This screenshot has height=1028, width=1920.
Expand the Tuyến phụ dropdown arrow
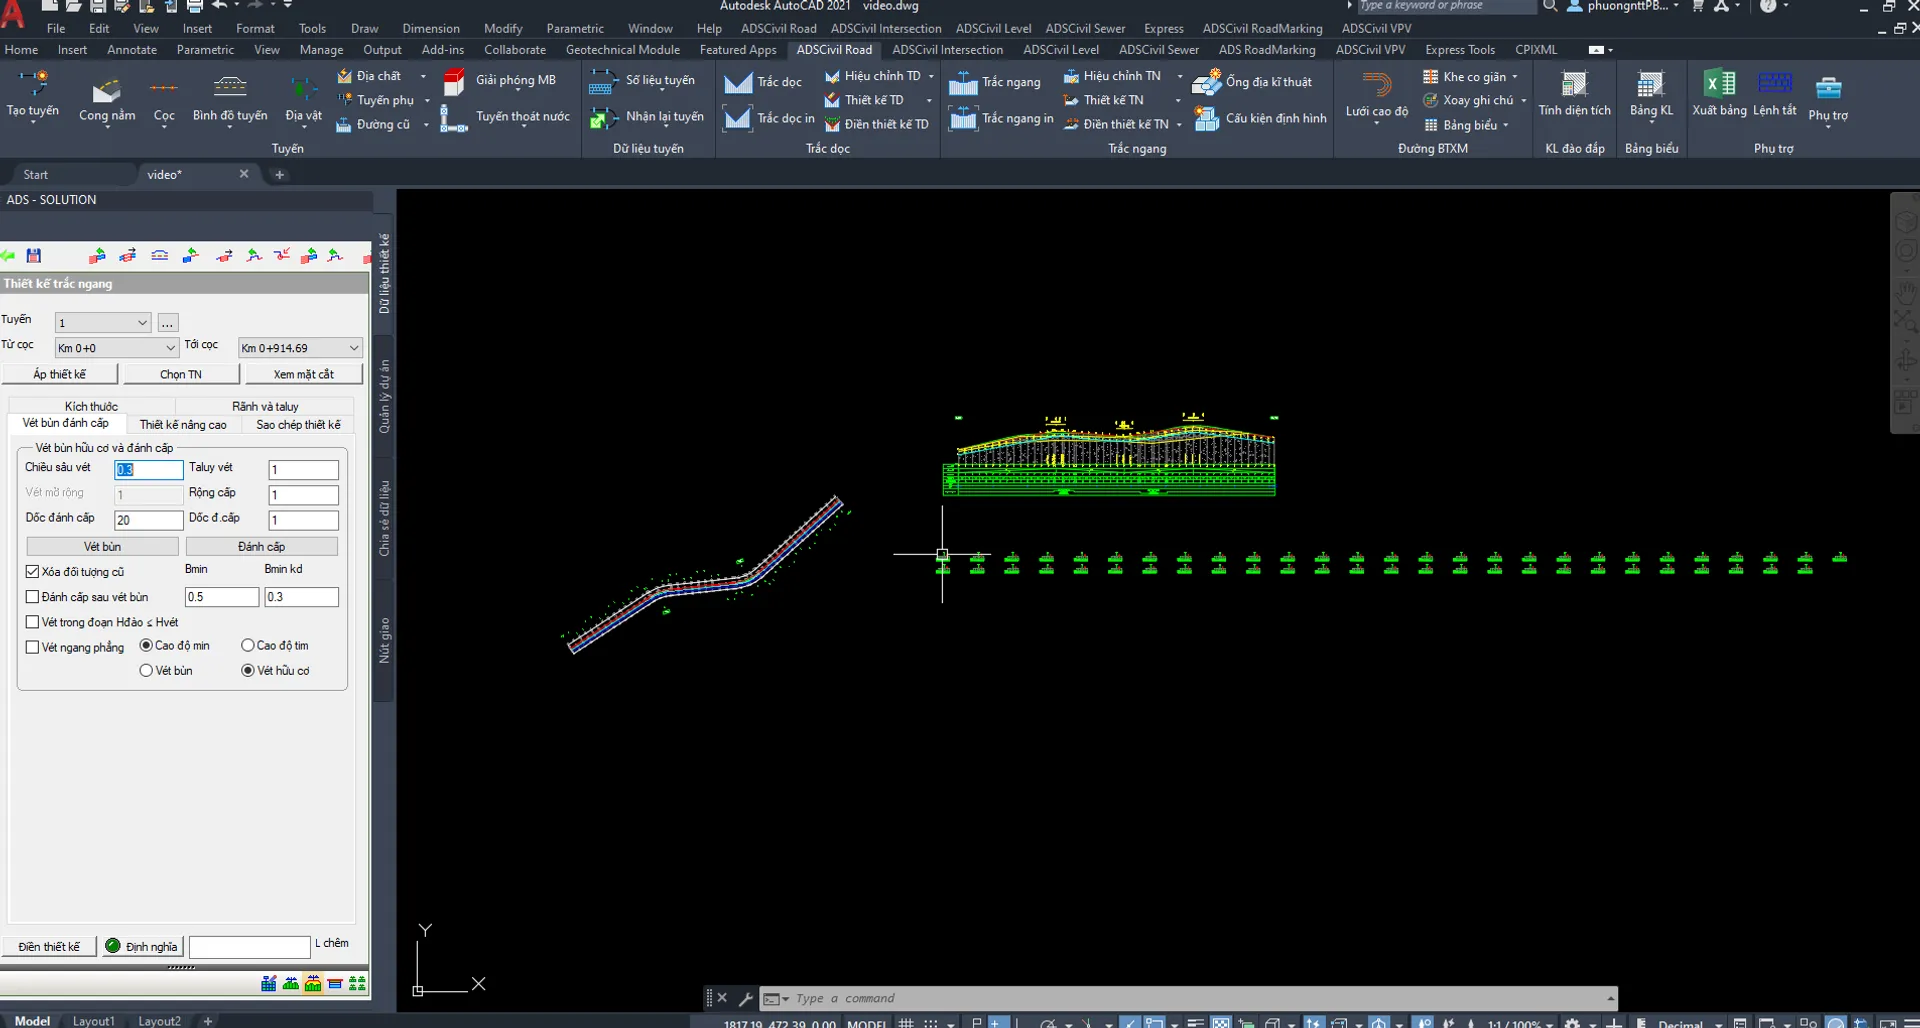click(427, 100)
